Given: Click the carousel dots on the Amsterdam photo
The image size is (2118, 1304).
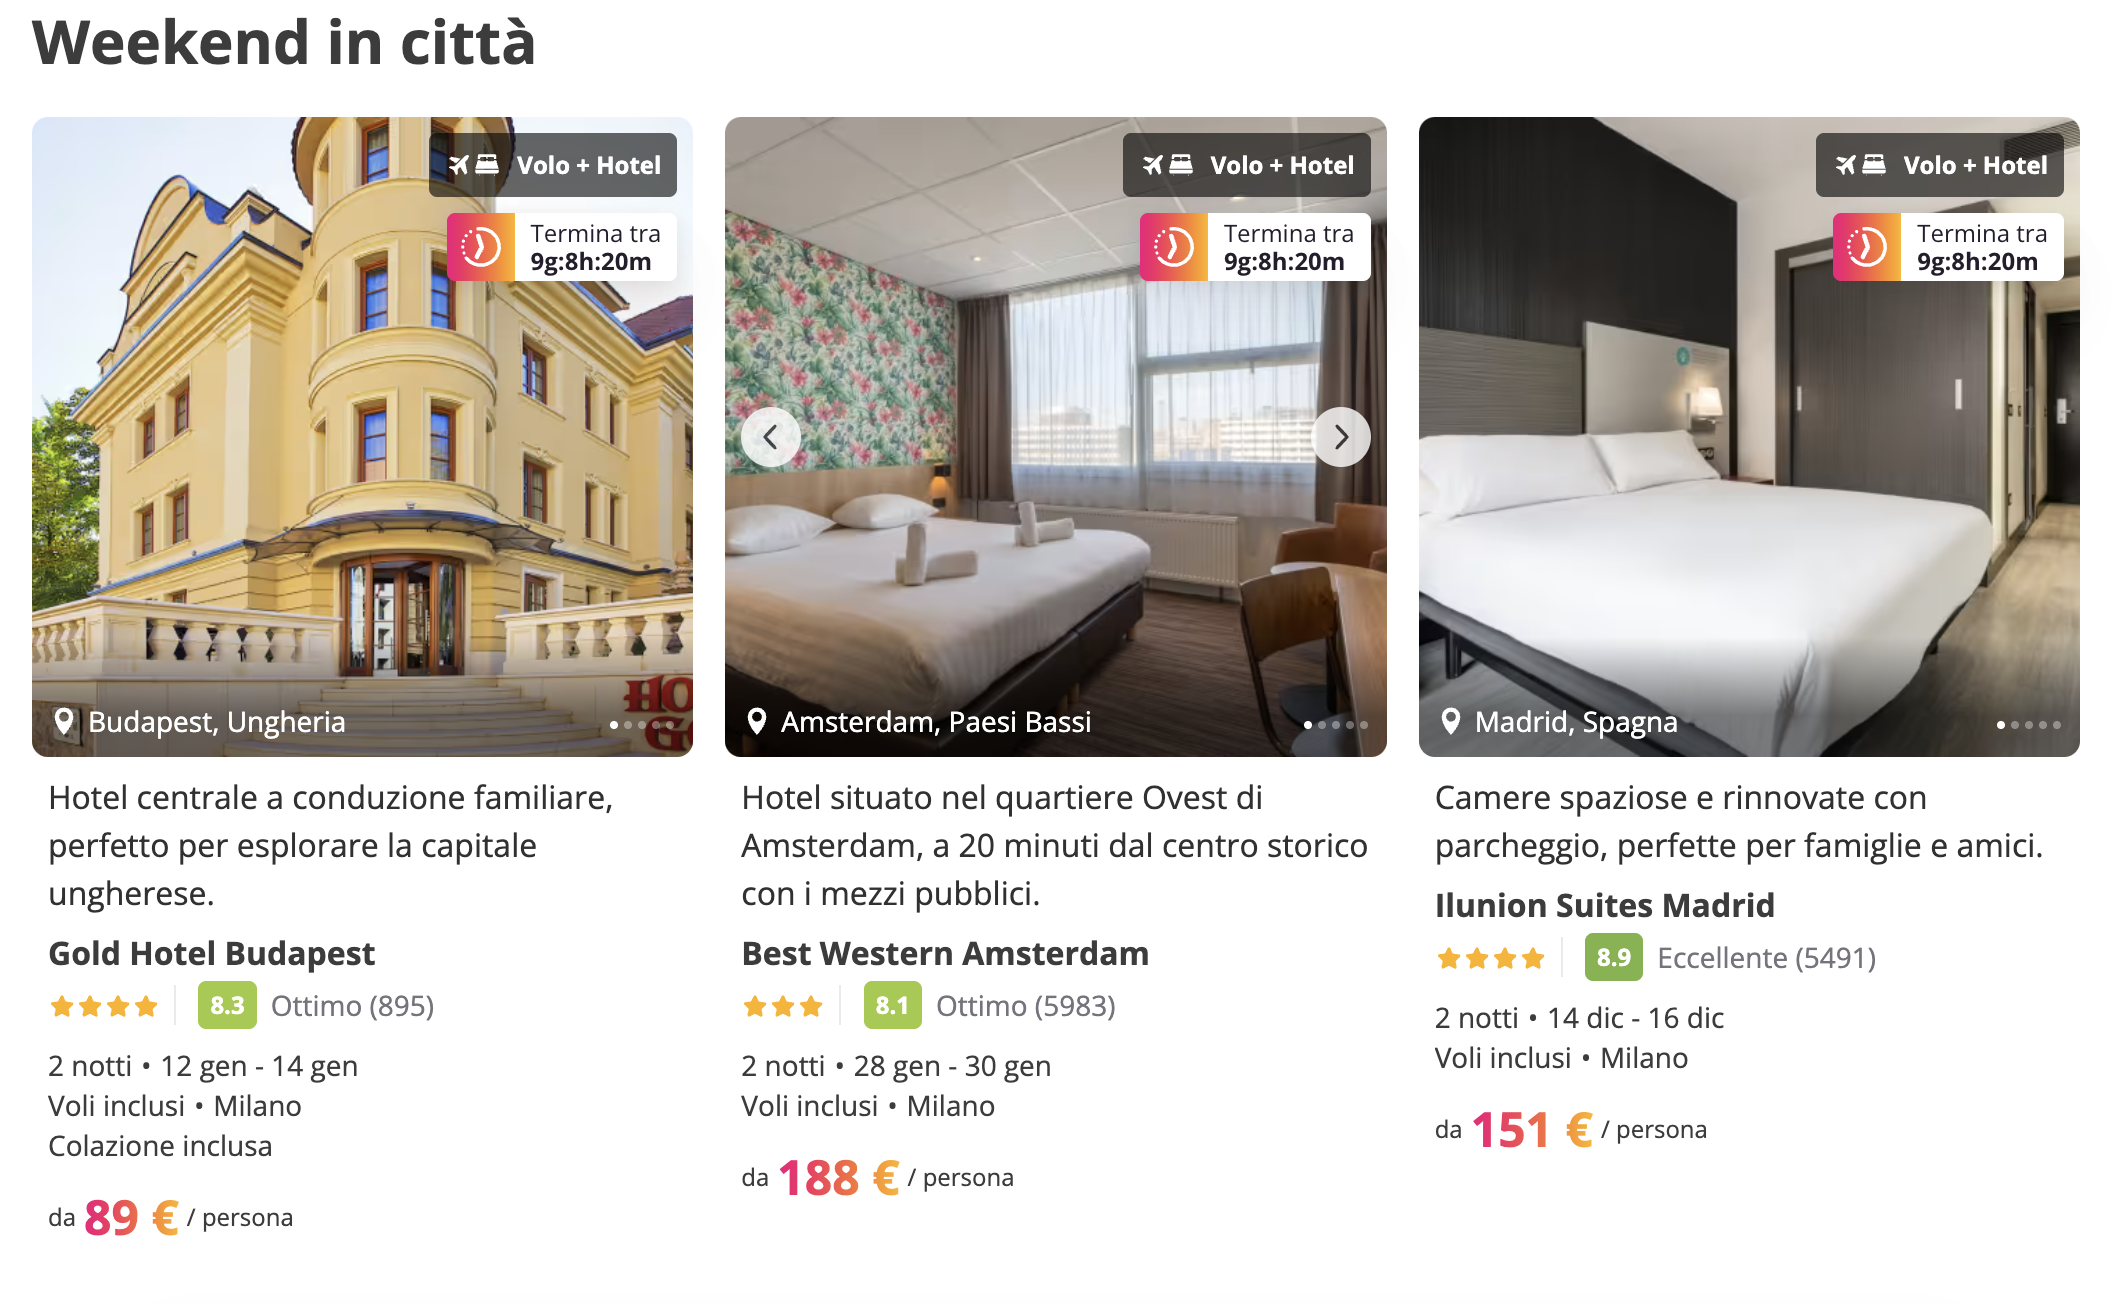Looking at the screenshot, I should click(x=1335, y=725).
